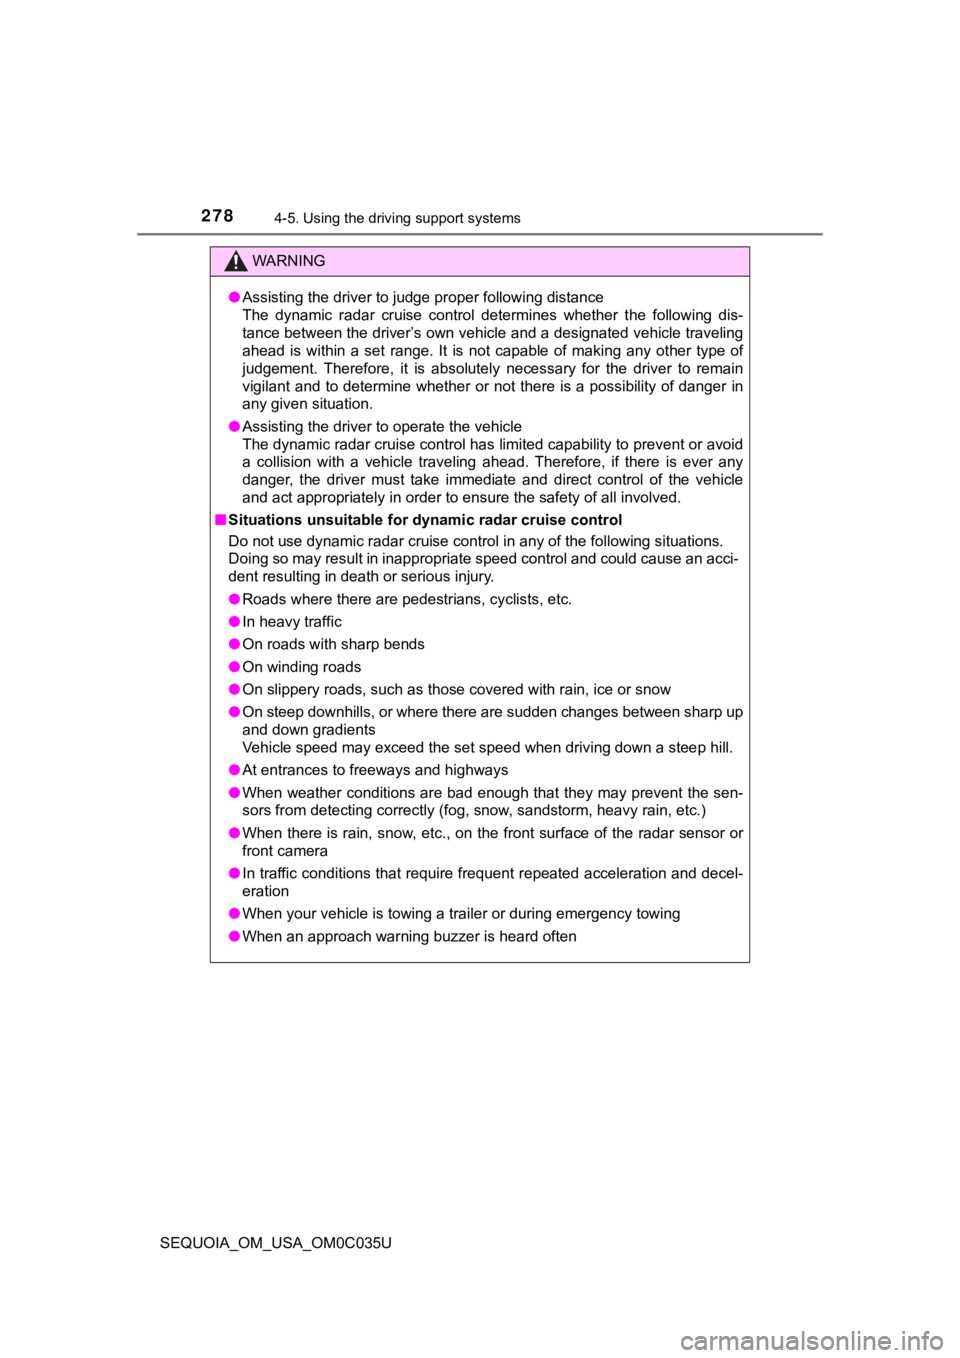Click 'The dynamic radar cruise control determines' paragraph
Viewport: 960px width, 1358px height.
click(x=492, y=359)
